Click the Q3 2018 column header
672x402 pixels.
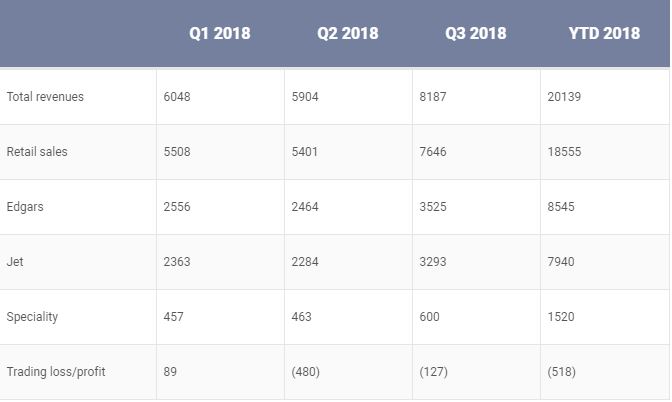476,33
